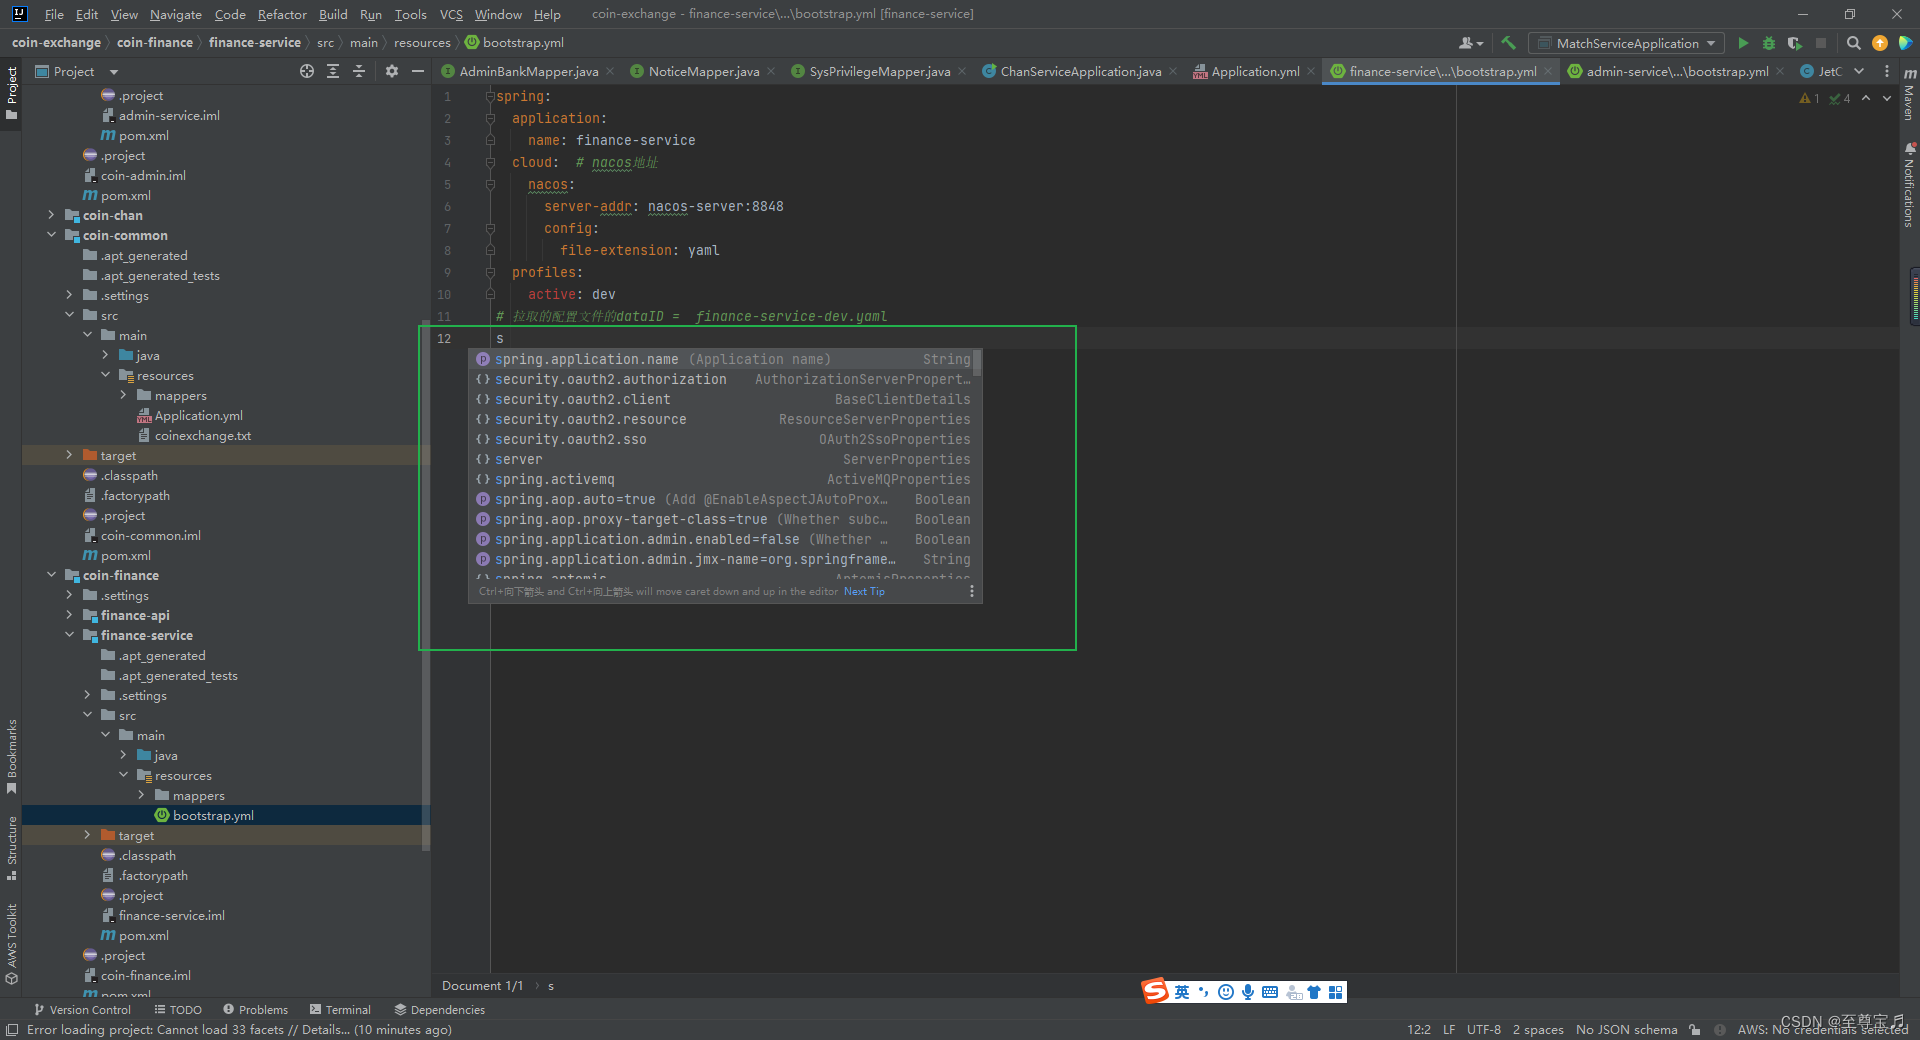
Task: Open the Refactor menu
Action: (x=281, y=14)
